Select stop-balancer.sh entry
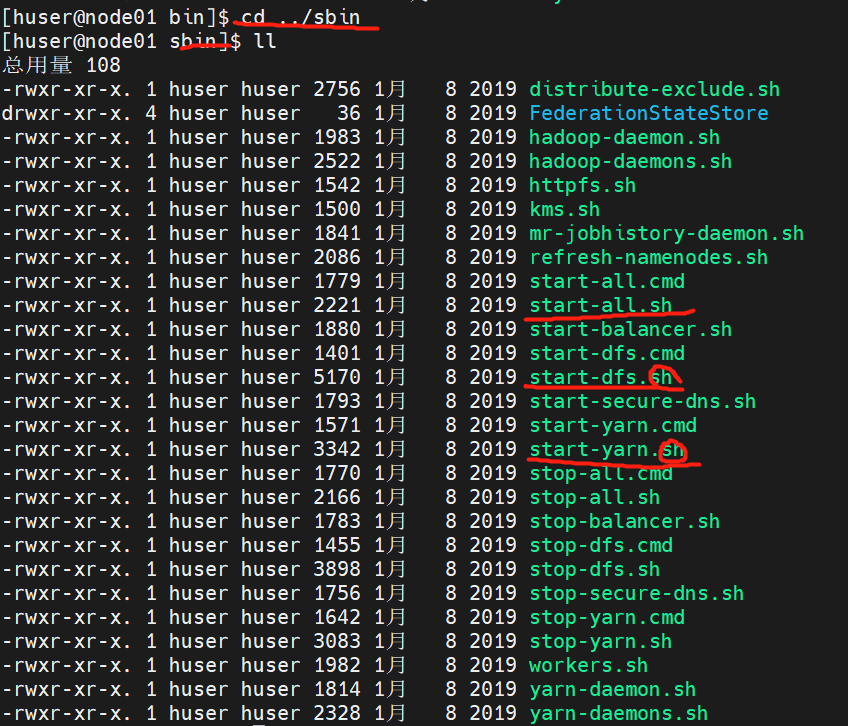 (624, 521)
